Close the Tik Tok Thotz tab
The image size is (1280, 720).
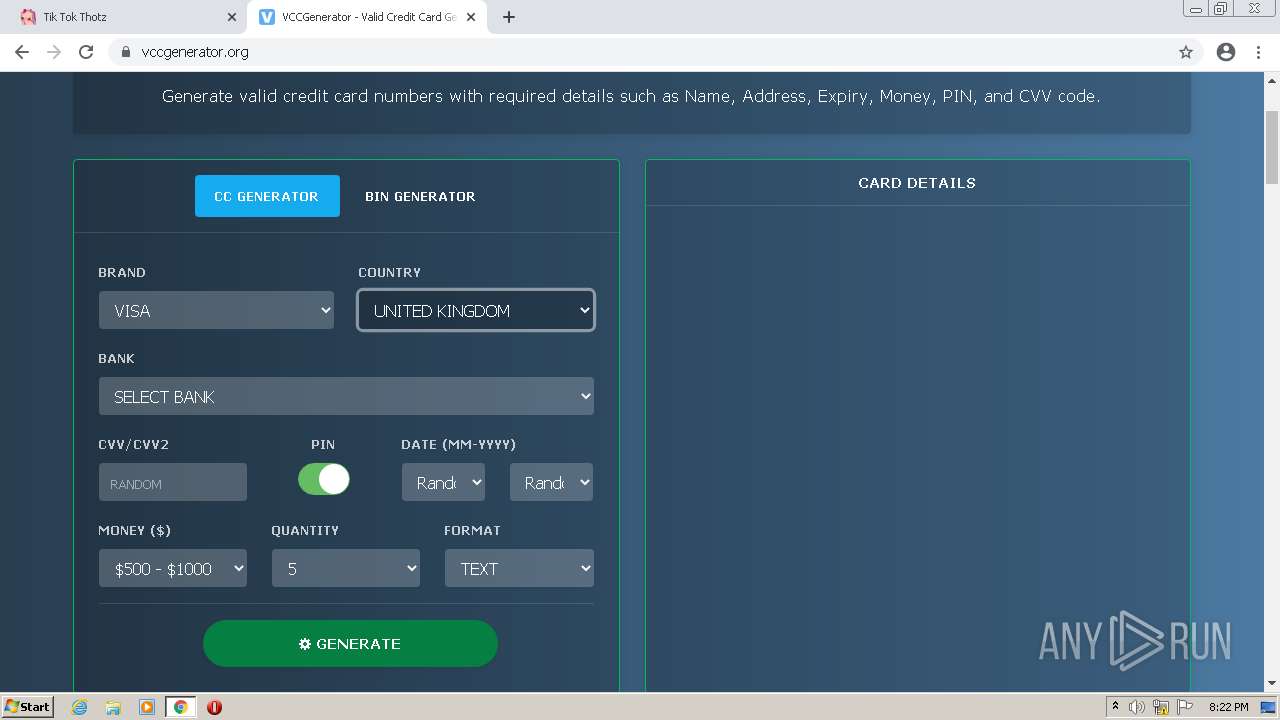tap(232, 17)
